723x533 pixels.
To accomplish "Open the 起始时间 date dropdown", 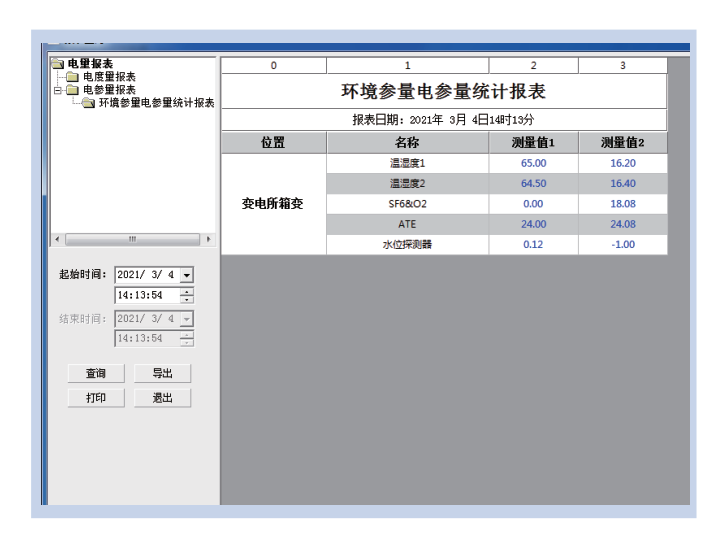I will click(x=187, y=275).
